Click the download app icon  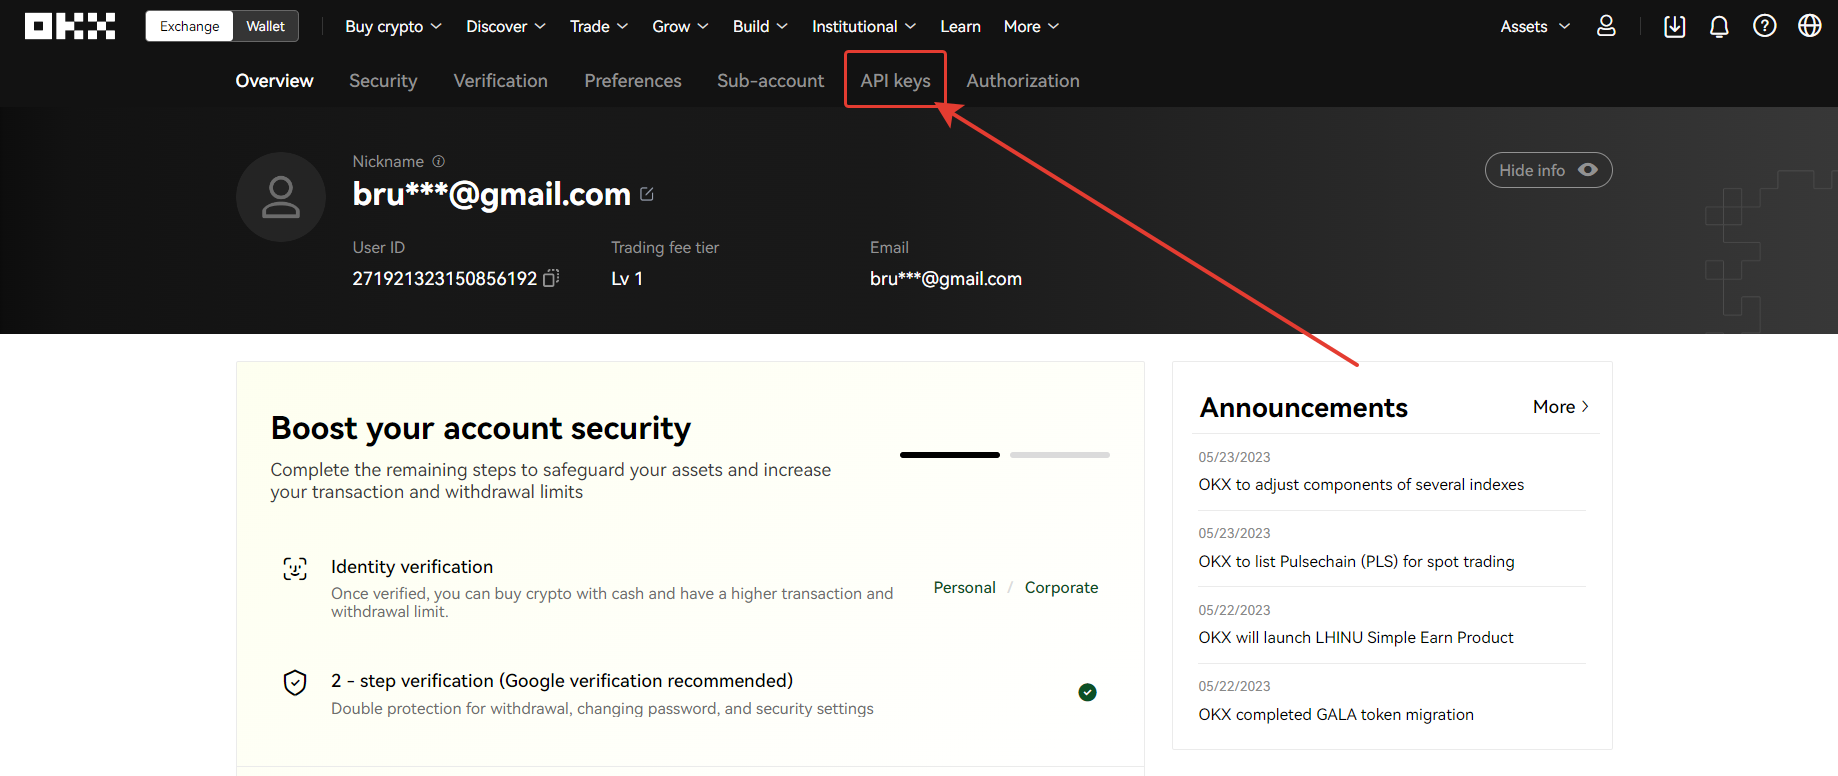click(x=1674, y=26)
